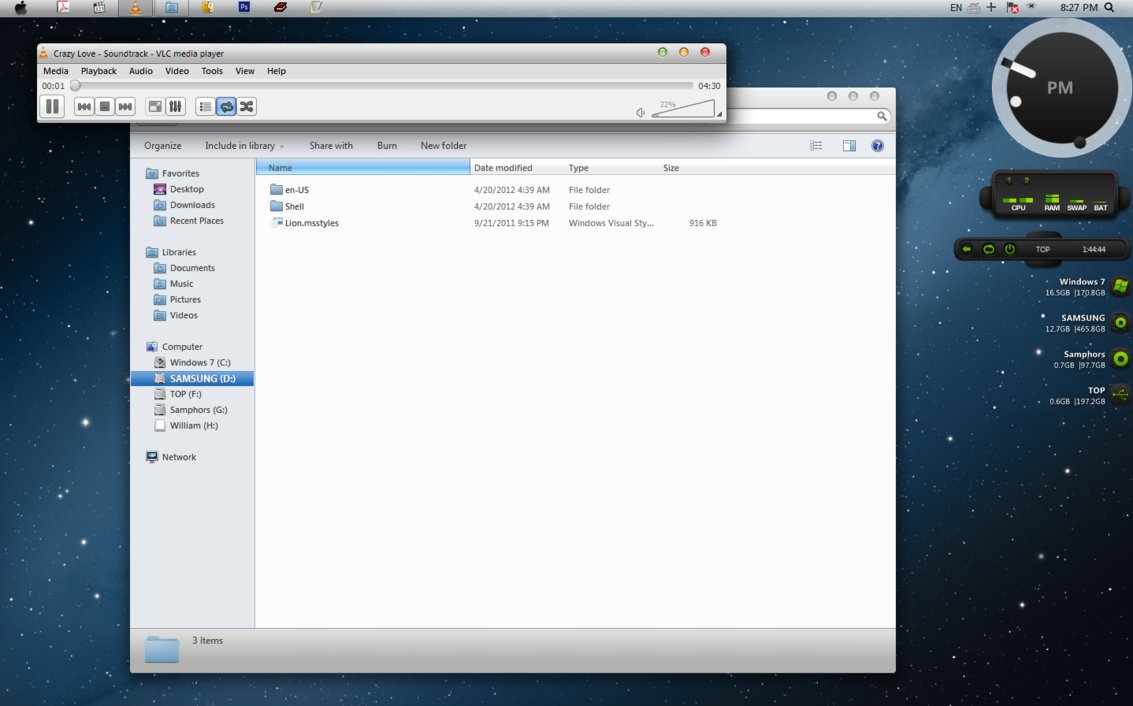Open Photoshop from the top taskbar
The height and width of the screenshot is (706, 1133).
(245, 7)
